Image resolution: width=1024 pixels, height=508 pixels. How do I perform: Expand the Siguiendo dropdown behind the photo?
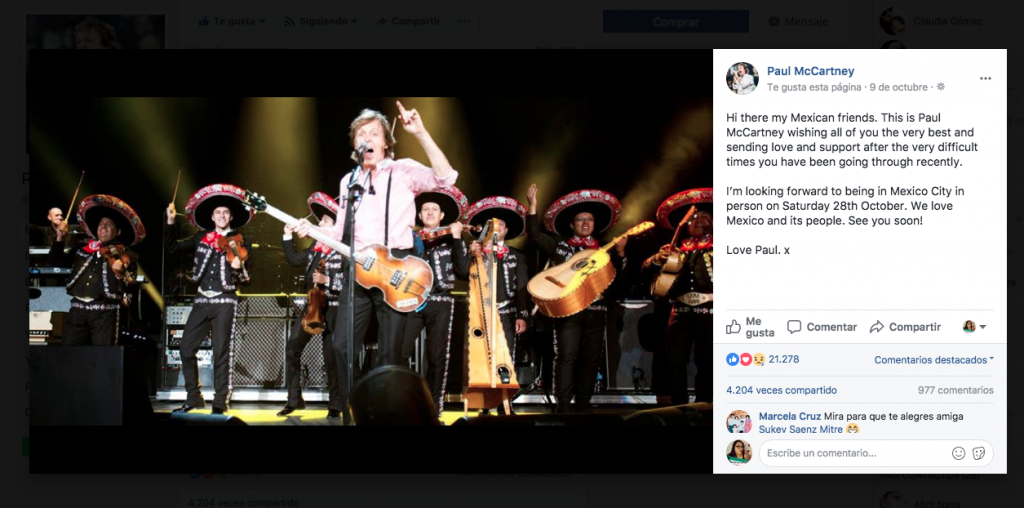coord(320,21)
